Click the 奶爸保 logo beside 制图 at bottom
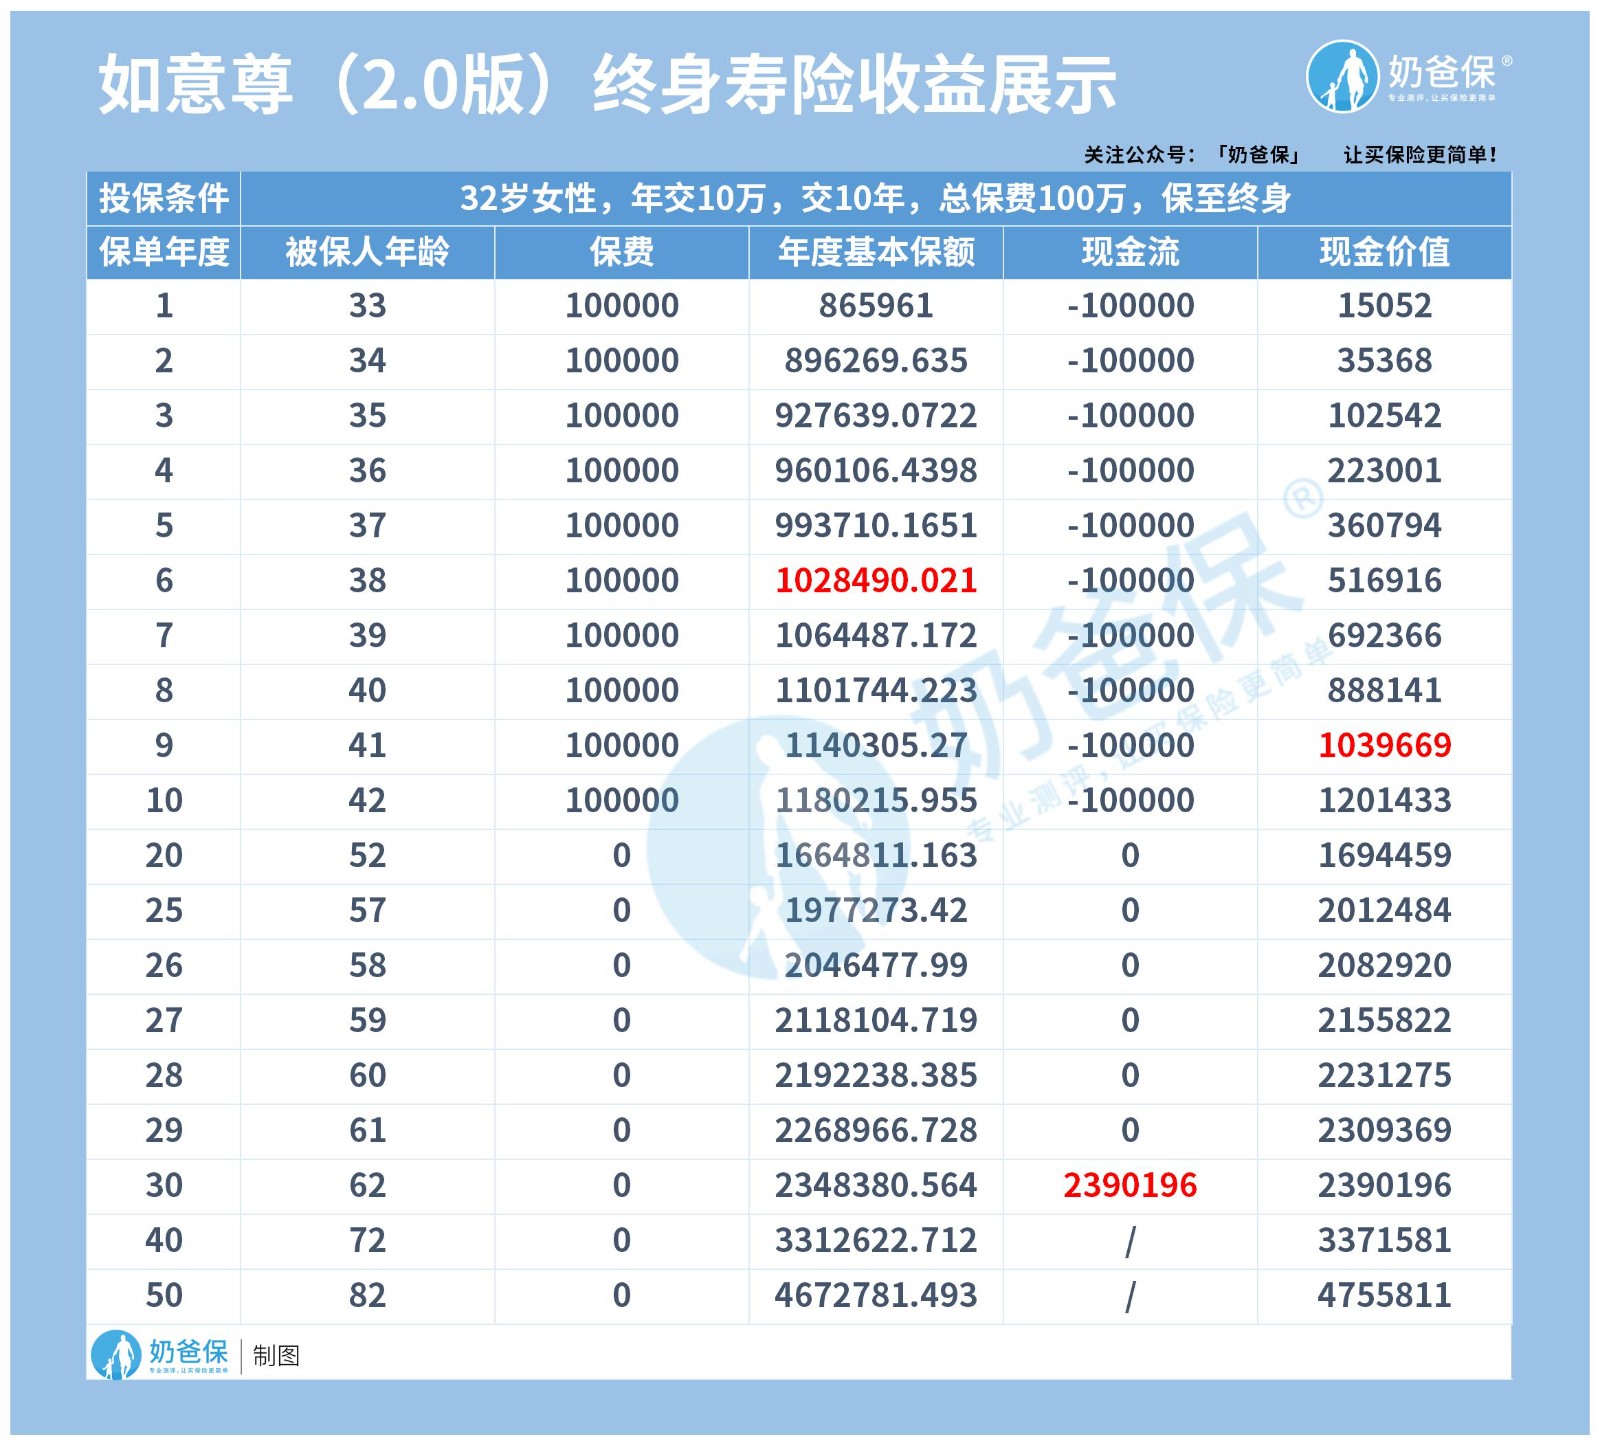Image resolution: width=1600 pixels, height=1445 pixels. click(160, 1355)
